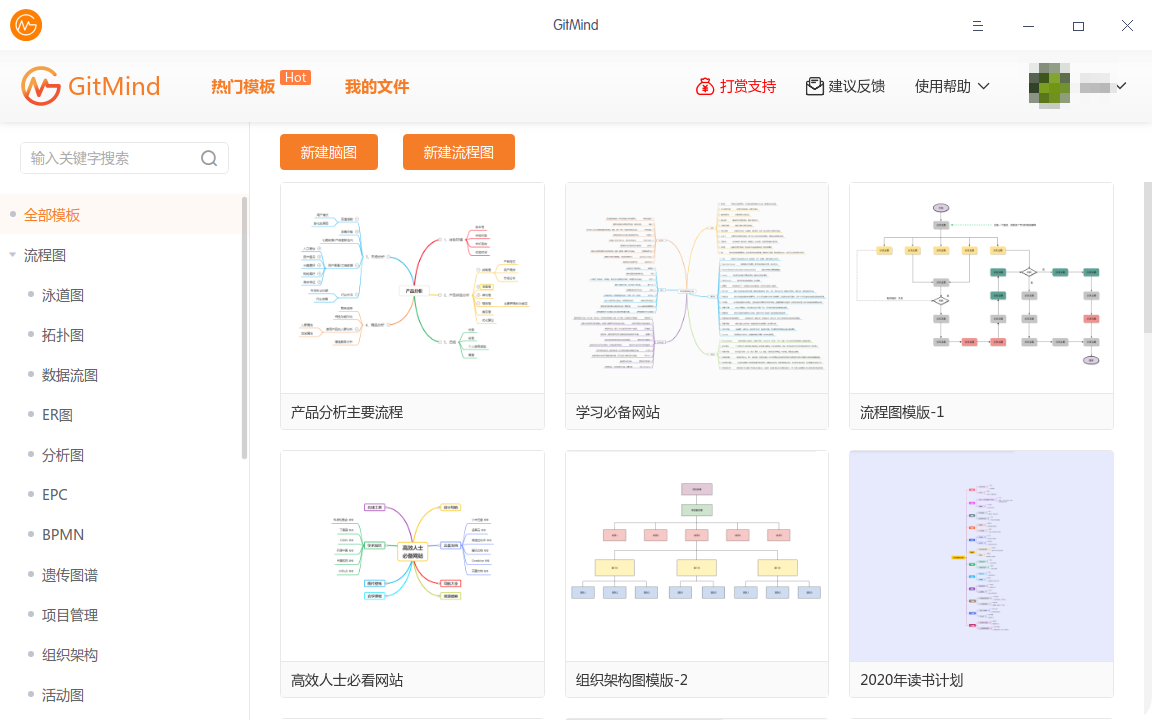
Task: Click the red money bag reward icon
Action: [x=705, y=86]
